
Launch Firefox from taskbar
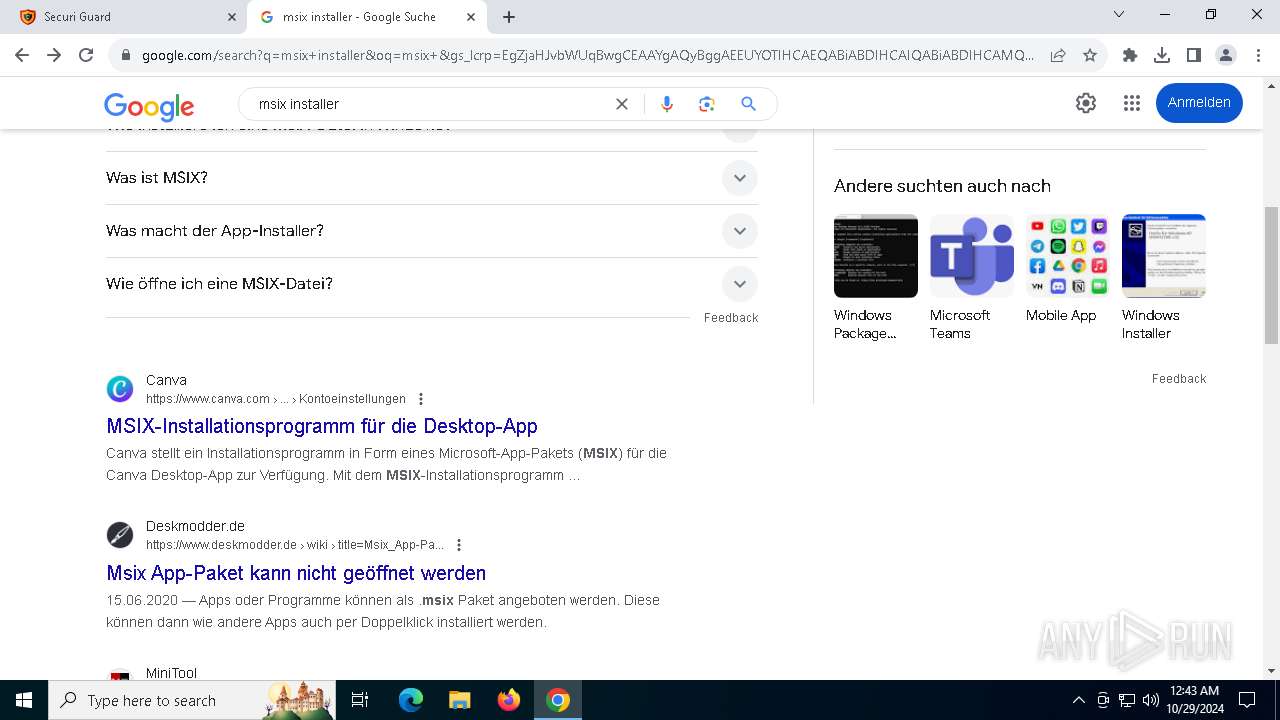(508, 700)
